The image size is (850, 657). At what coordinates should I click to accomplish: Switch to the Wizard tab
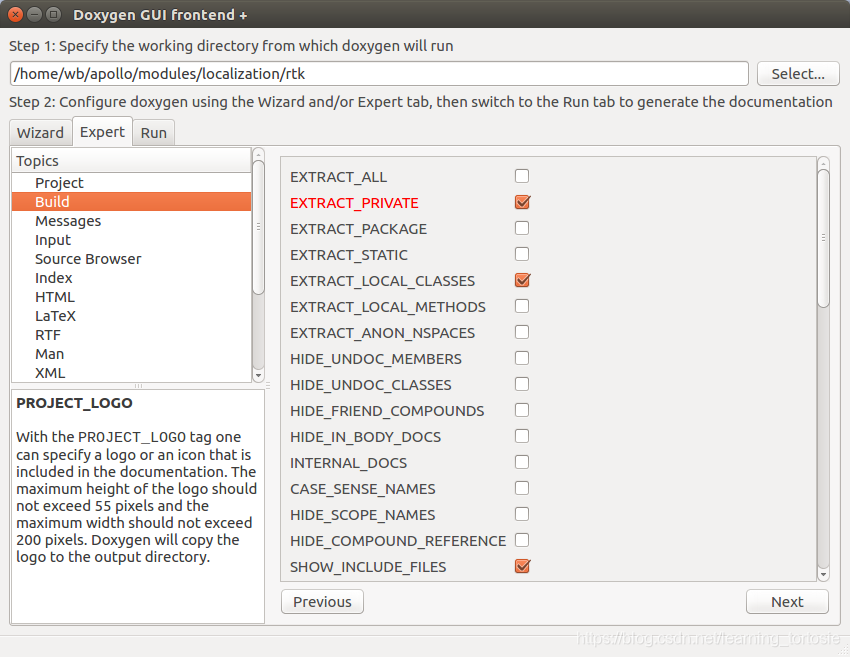tap(40, 133)
